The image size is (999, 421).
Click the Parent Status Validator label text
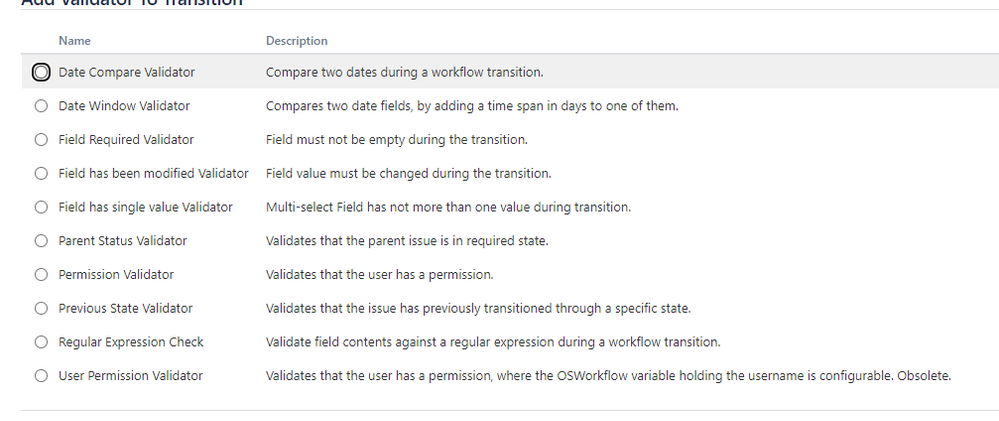(123, 241)
